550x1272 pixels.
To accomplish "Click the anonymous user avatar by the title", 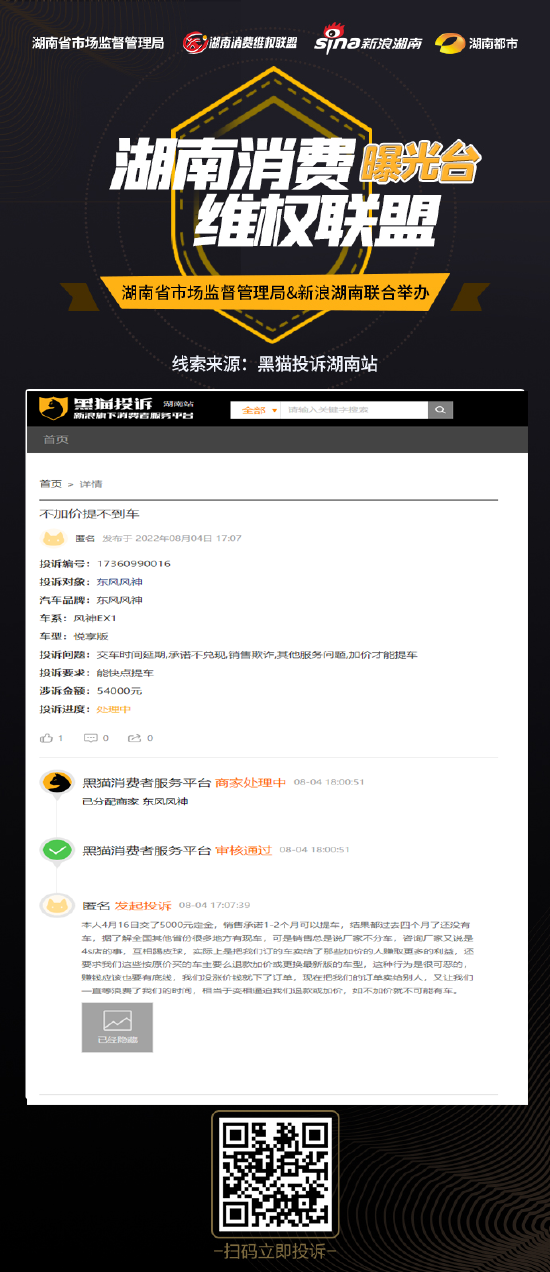I will coord(54,538).
